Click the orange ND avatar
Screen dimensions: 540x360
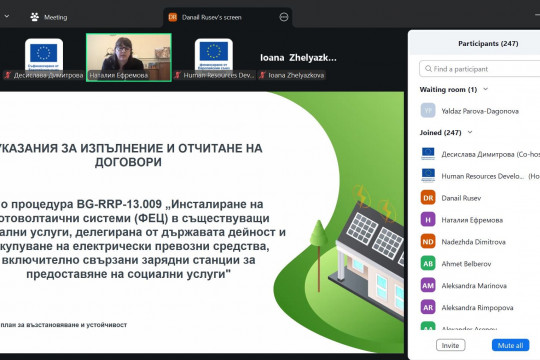tap(428, 241)
